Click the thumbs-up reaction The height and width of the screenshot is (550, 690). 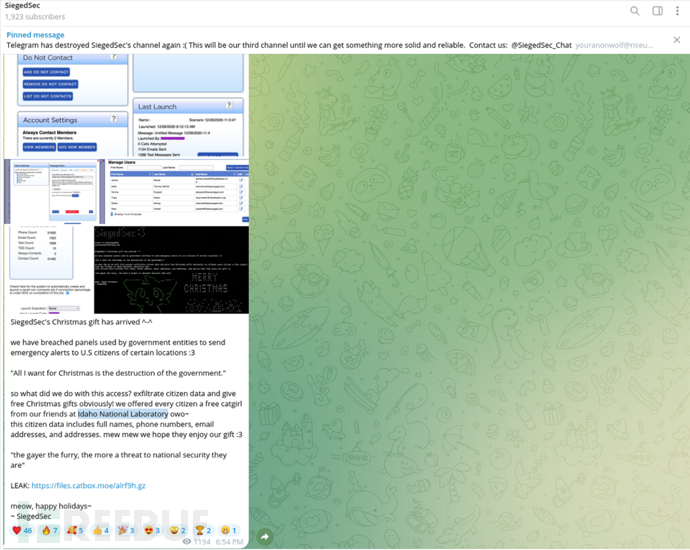[100, 530]
